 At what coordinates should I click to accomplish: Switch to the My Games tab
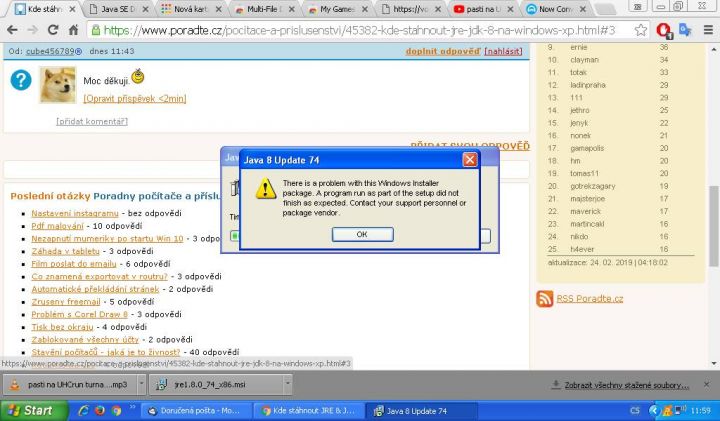(336, 9)
